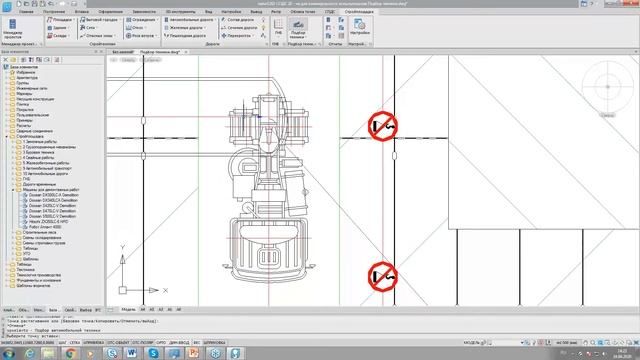The image size is (640, 360).
Task: Toggle оПРИВЯЗКА object snap
Action: click(x=93, y=343)
